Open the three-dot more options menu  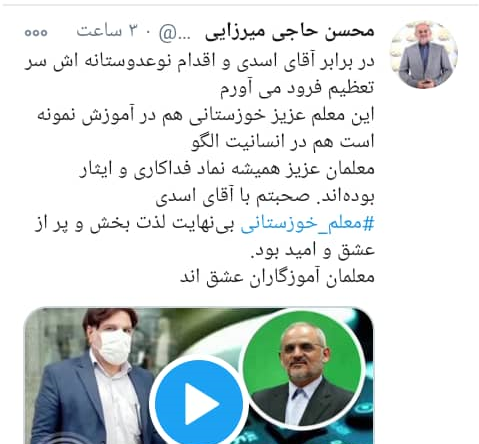click(x=36, y=32)
